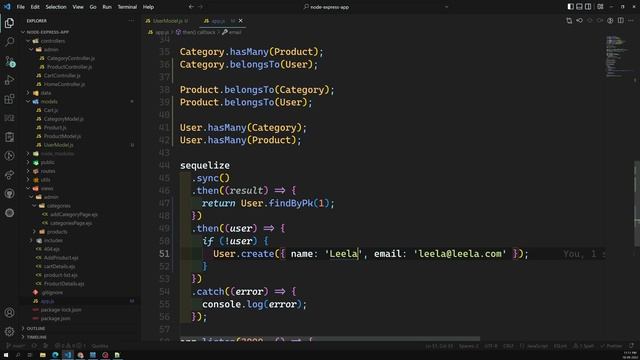Fold the block at line 46 gutter
This screenshot has width=640, height=360.
(x=176, y=191)
